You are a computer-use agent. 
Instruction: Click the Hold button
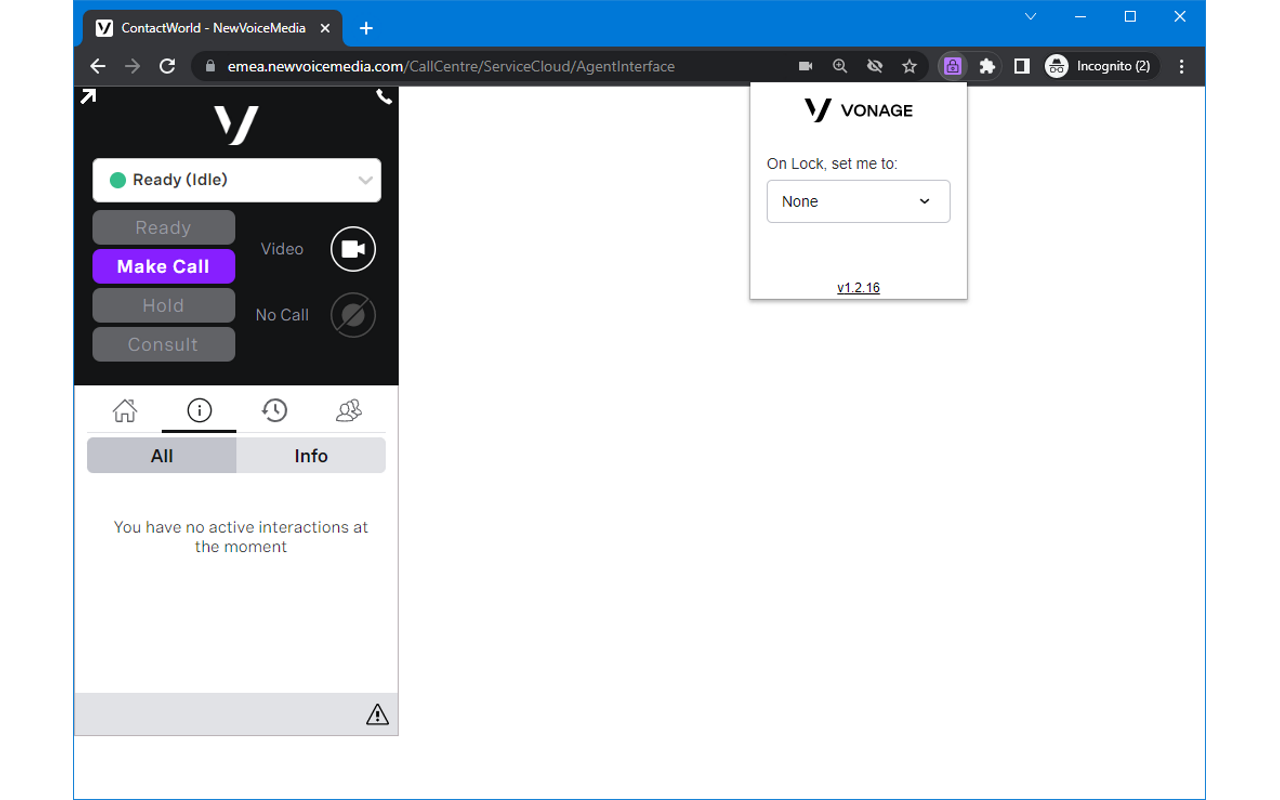coord(164,306)
